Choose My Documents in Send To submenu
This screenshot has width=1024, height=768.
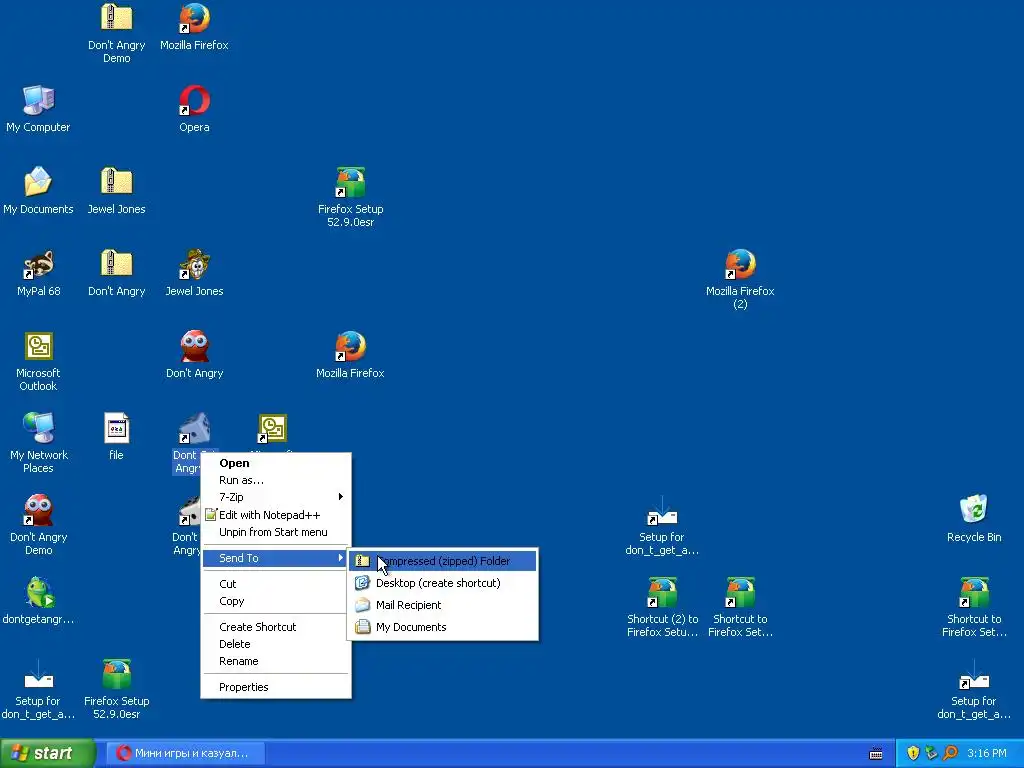point(443,627)
